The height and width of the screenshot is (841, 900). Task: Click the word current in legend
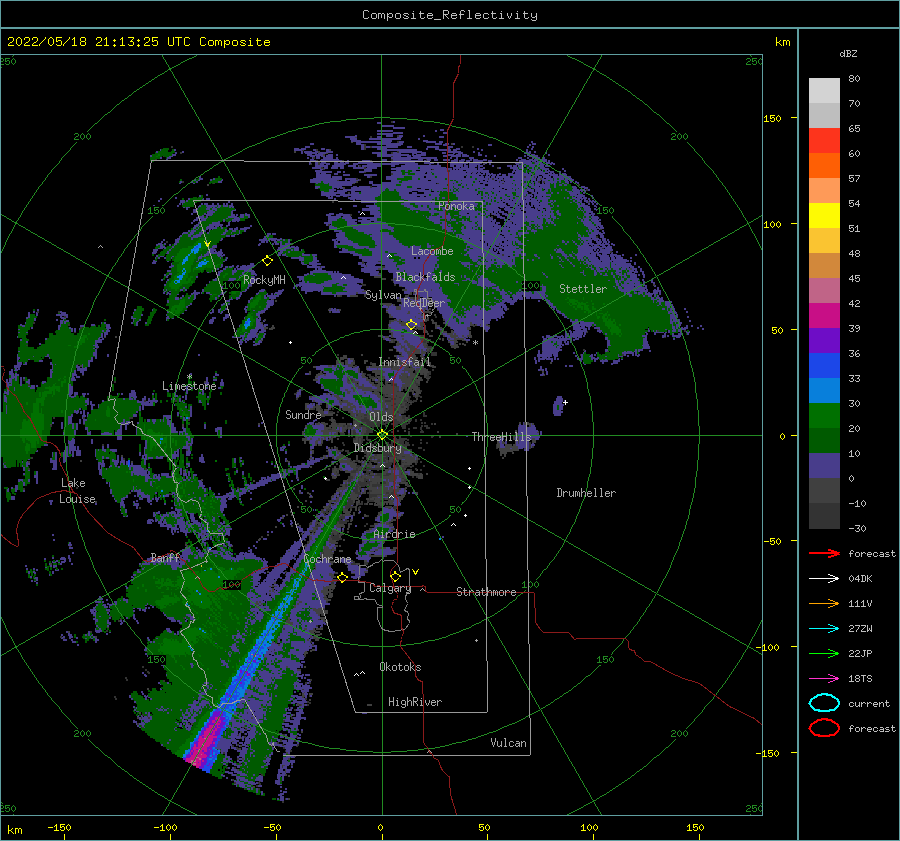(x=869, y=703)
